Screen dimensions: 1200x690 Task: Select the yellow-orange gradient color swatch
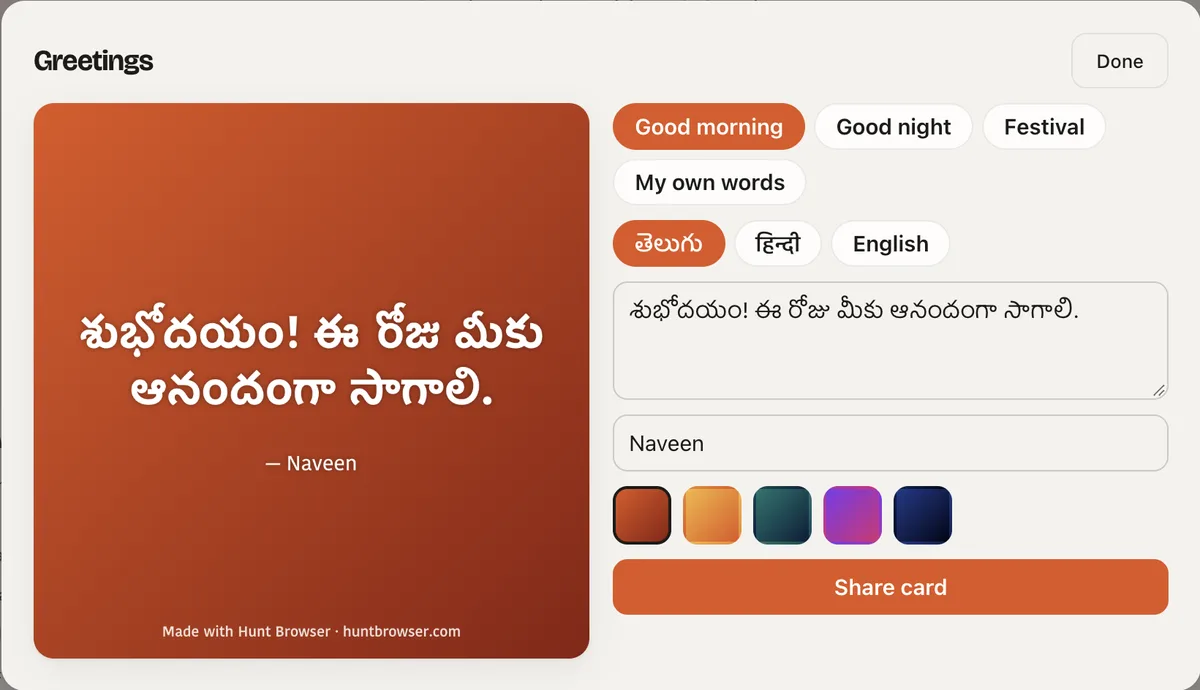click(x=712, y=515)
